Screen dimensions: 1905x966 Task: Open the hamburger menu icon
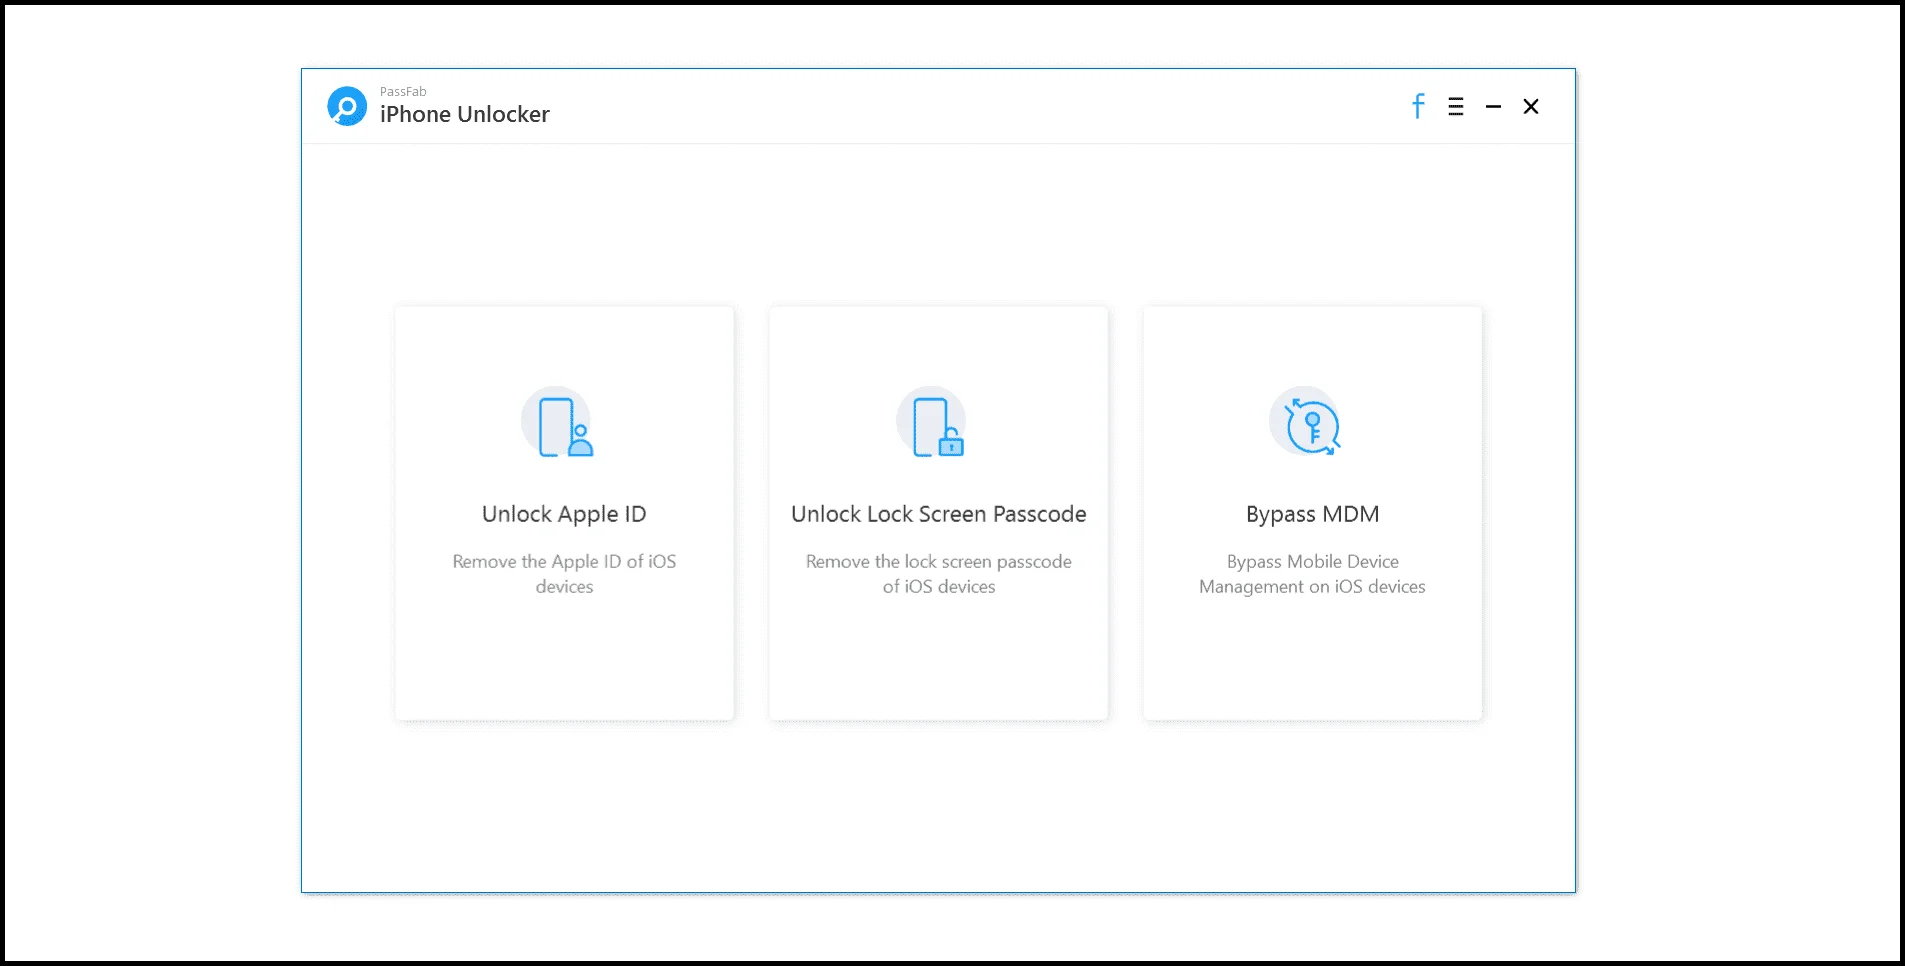tap(1456, 107)
